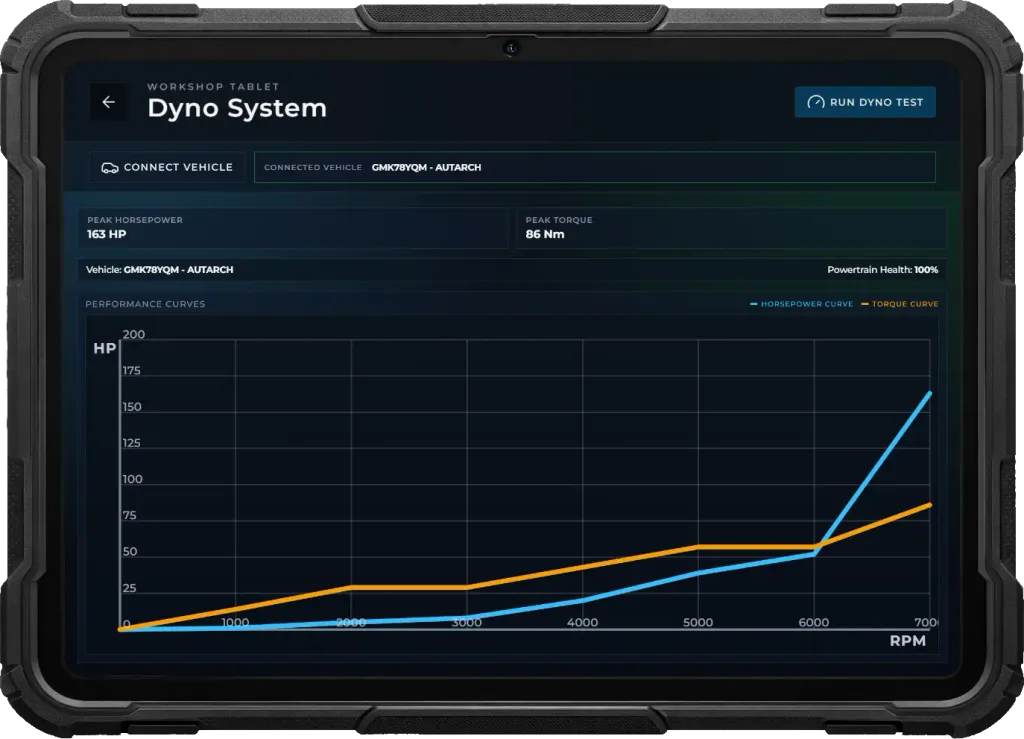
Task: Click the 175 HP axis label
Action: coord(132,371)
